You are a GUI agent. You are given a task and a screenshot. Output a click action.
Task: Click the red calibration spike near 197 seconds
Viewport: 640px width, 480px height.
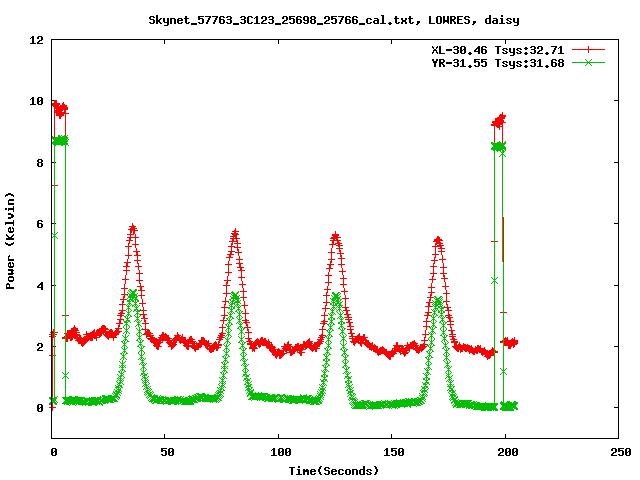(x=498, y=121)
